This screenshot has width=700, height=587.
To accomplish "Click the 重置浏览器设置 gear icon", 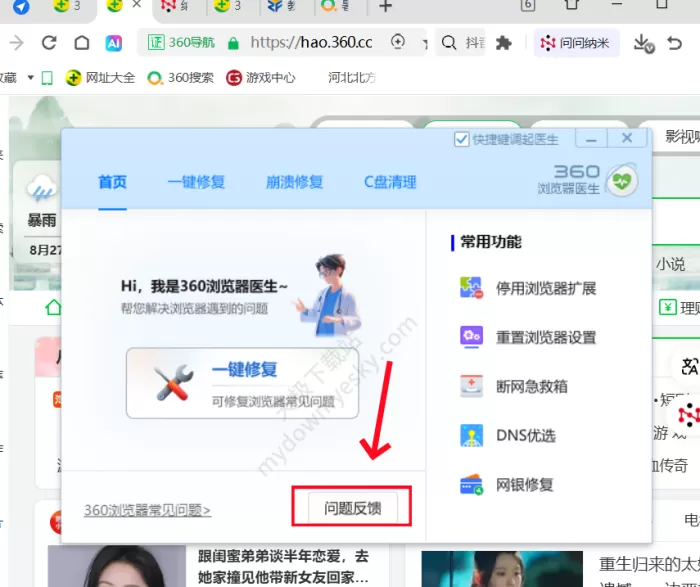I will [x=471, y=337].
